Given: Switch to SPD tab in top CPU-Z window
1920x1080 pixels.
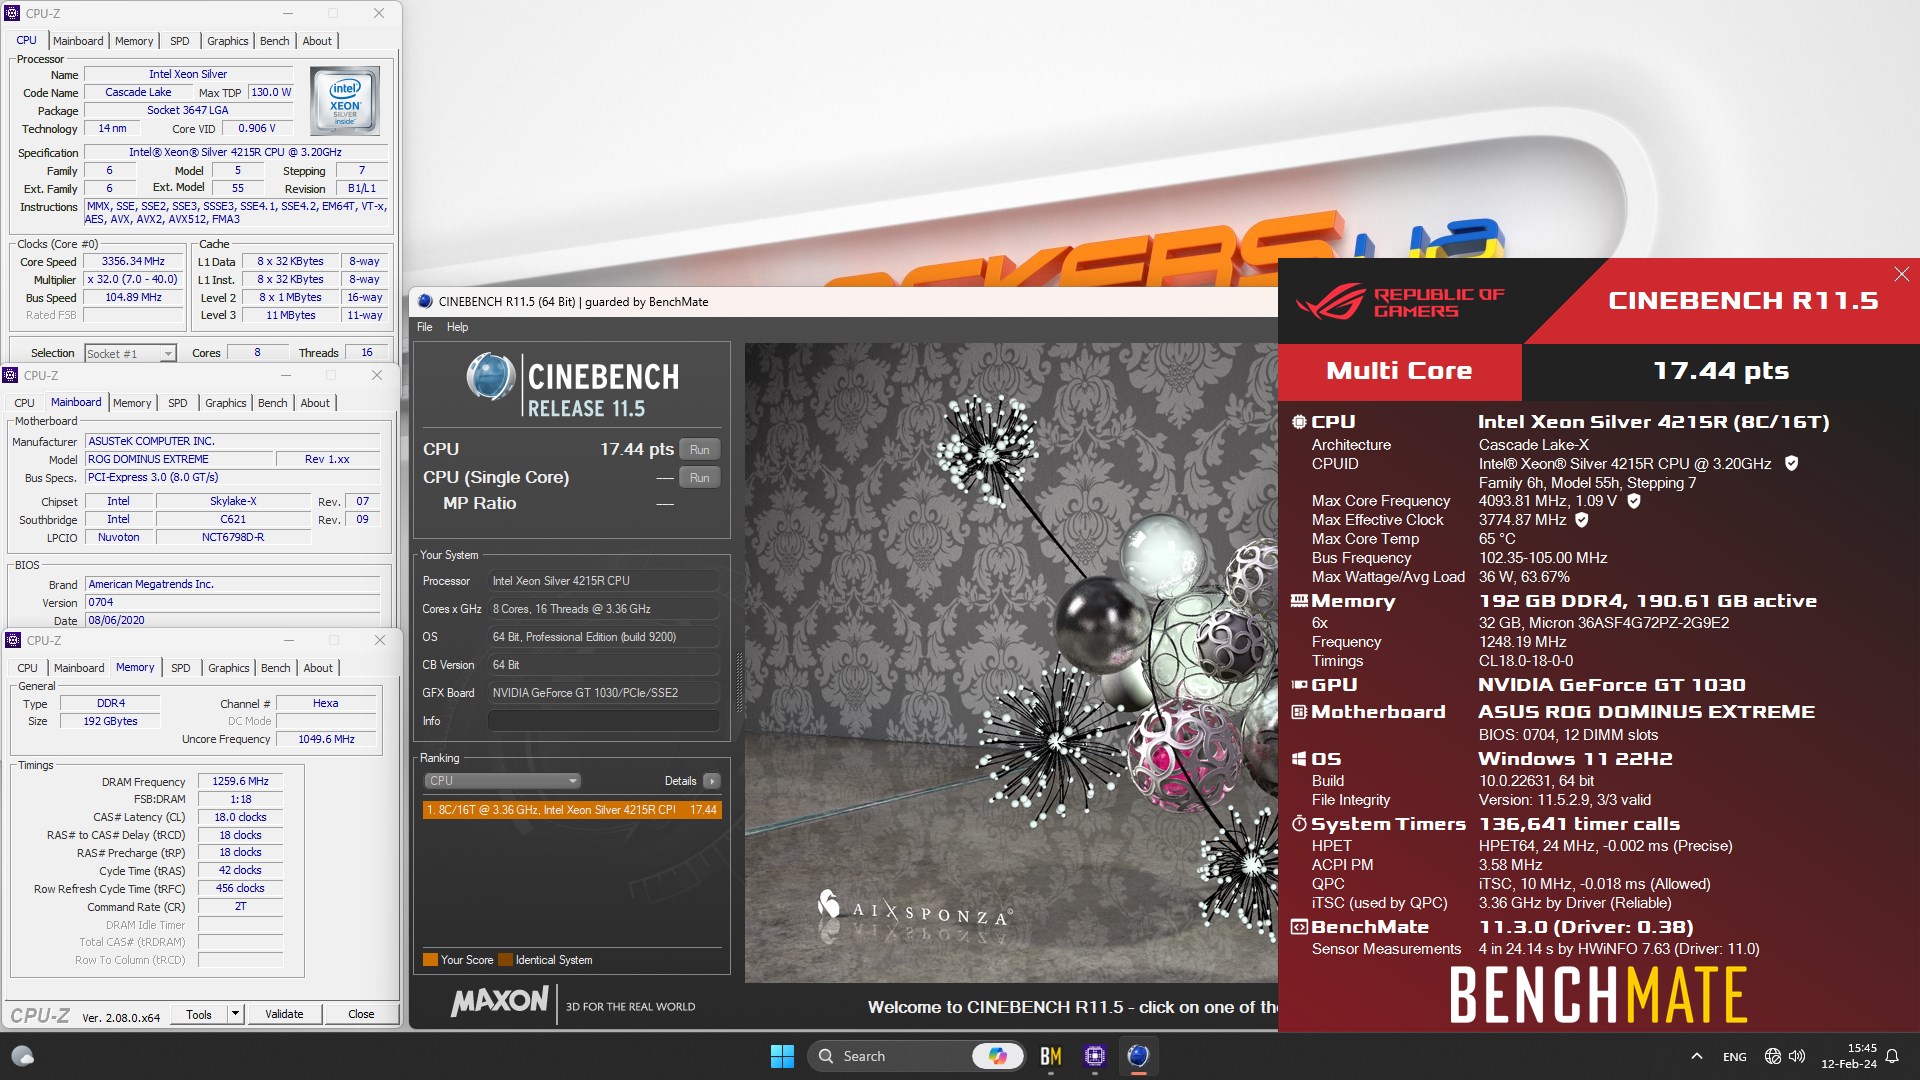Looking at the screenshot, I should click(180, 41).
